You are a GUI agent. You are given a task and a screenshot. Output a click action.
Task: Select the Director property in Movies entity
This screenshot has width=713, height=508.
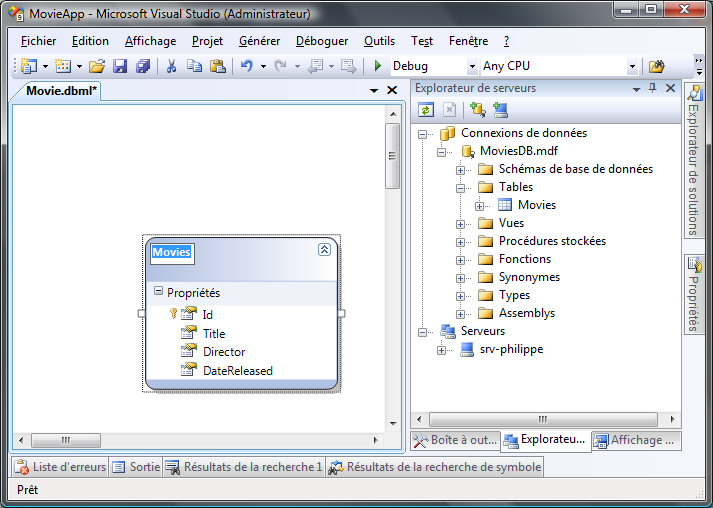tap(224, 352)
